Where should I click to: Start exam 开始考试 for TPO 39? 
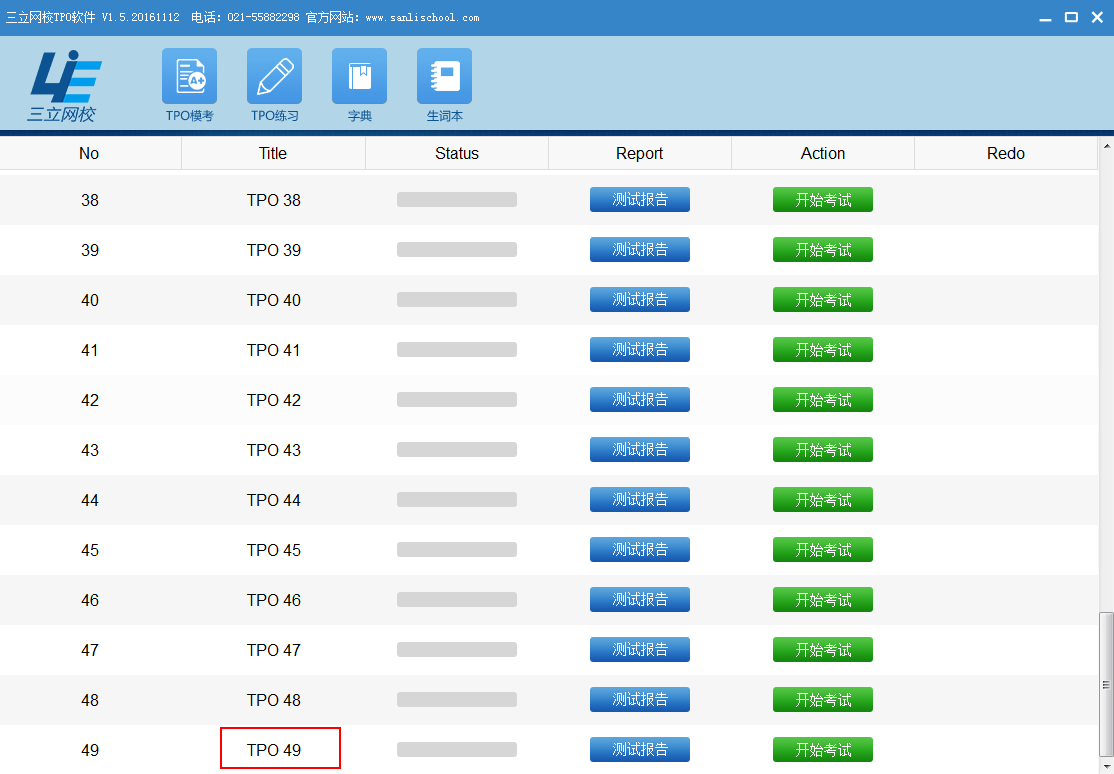click(x=823, y=249)
